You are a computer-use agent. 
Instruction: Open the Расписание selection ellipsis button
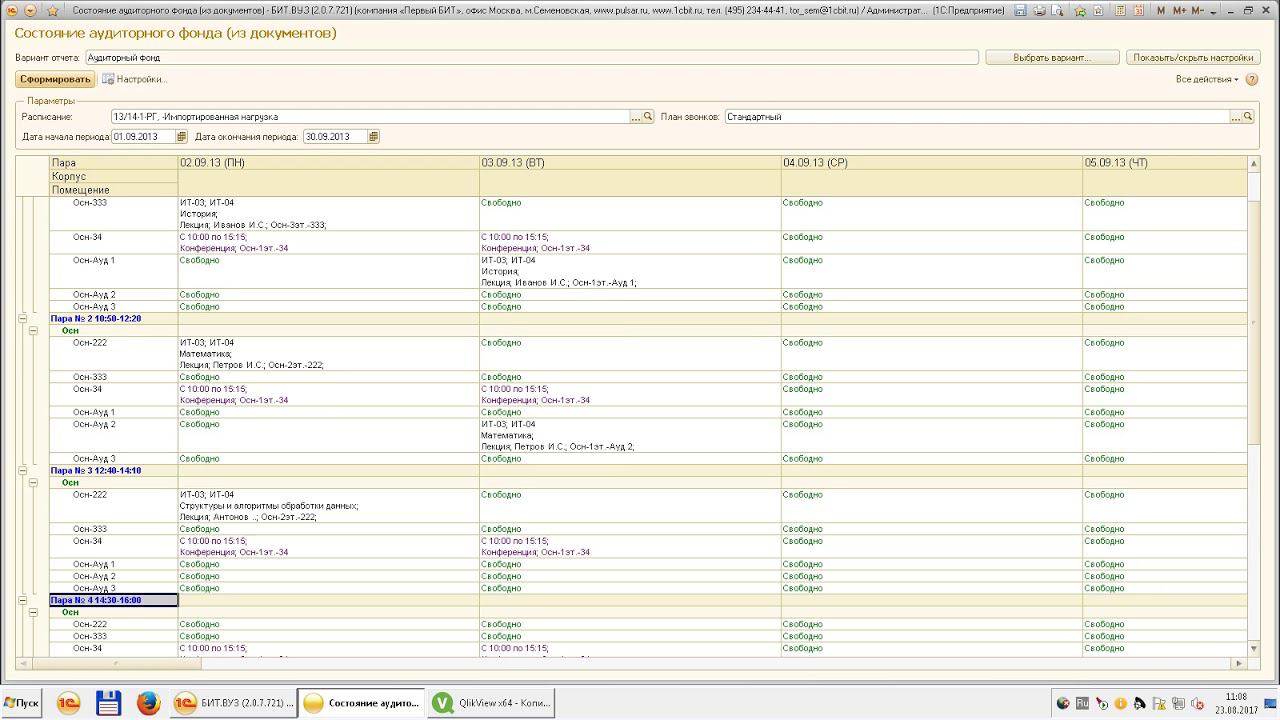(635, 117)
